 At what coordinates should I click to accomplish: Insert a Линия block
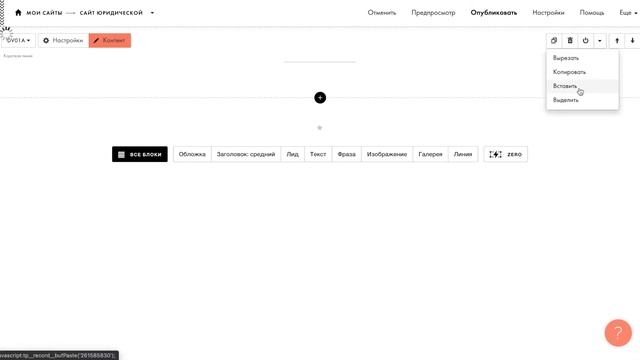463,154
